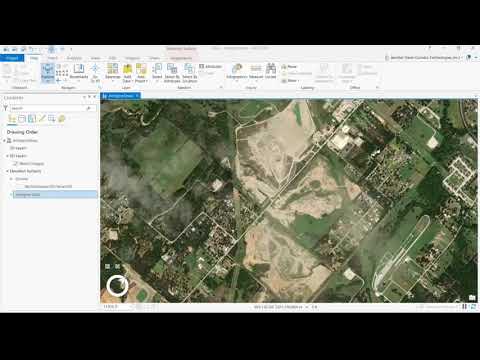
Task: Click the coordinate readout in status bar
Action: click(x=278, y=307)
